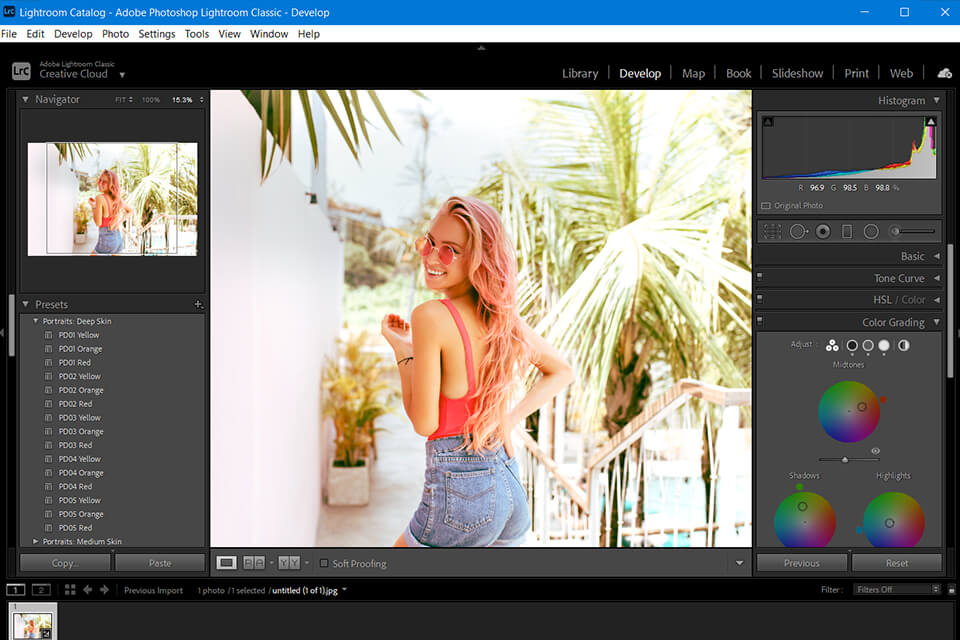The height and width of the screenshot is (640, 960).
Task: Open the Filters Off dropdown
Action: click(896, 590)
